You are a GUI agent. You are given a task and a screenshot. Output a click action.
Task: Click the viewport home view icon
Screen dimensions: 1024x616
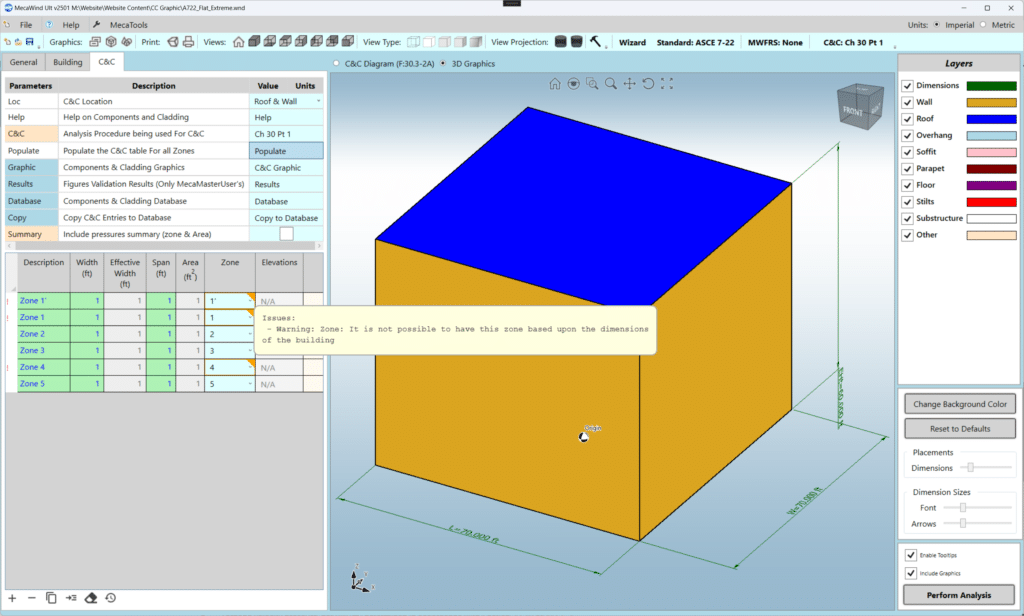point(554,84)
